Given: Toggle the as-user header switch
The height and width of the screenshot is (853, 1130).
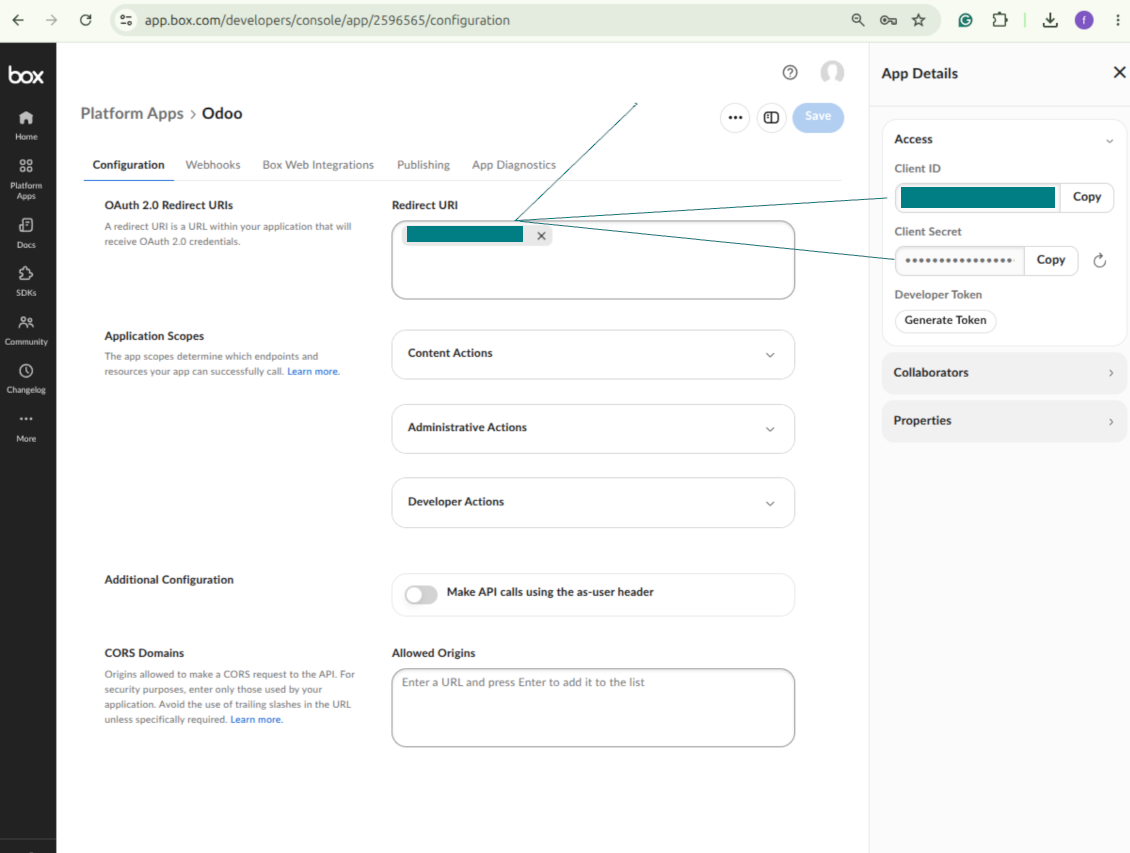Looking at the screenshot, I should [x=421, y=594].
